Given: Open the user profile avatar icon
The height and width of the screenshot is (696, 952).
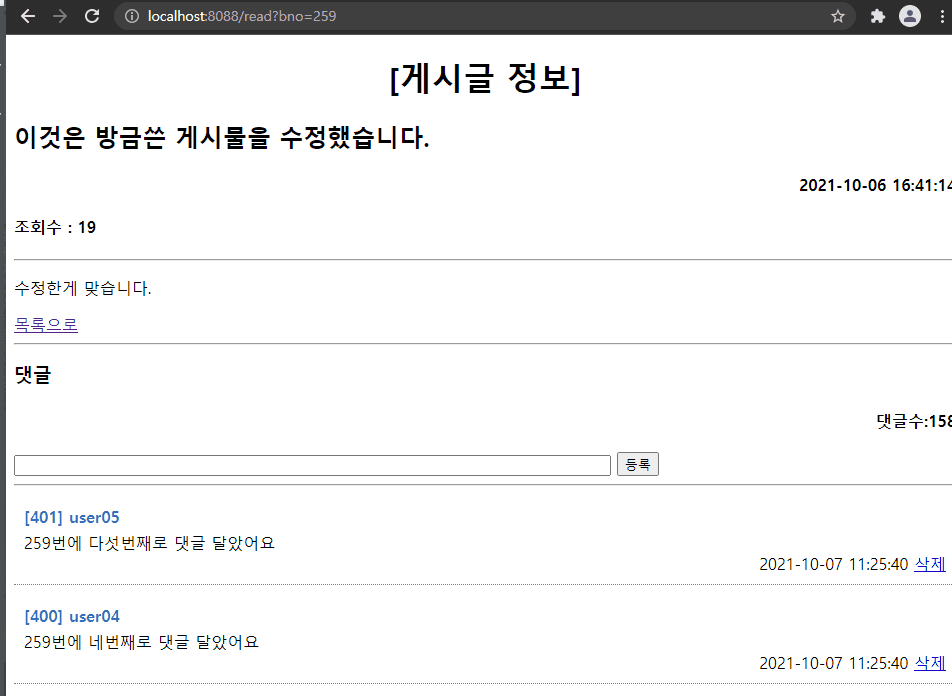Looking at the screenshot, I should tap(910, 16).
